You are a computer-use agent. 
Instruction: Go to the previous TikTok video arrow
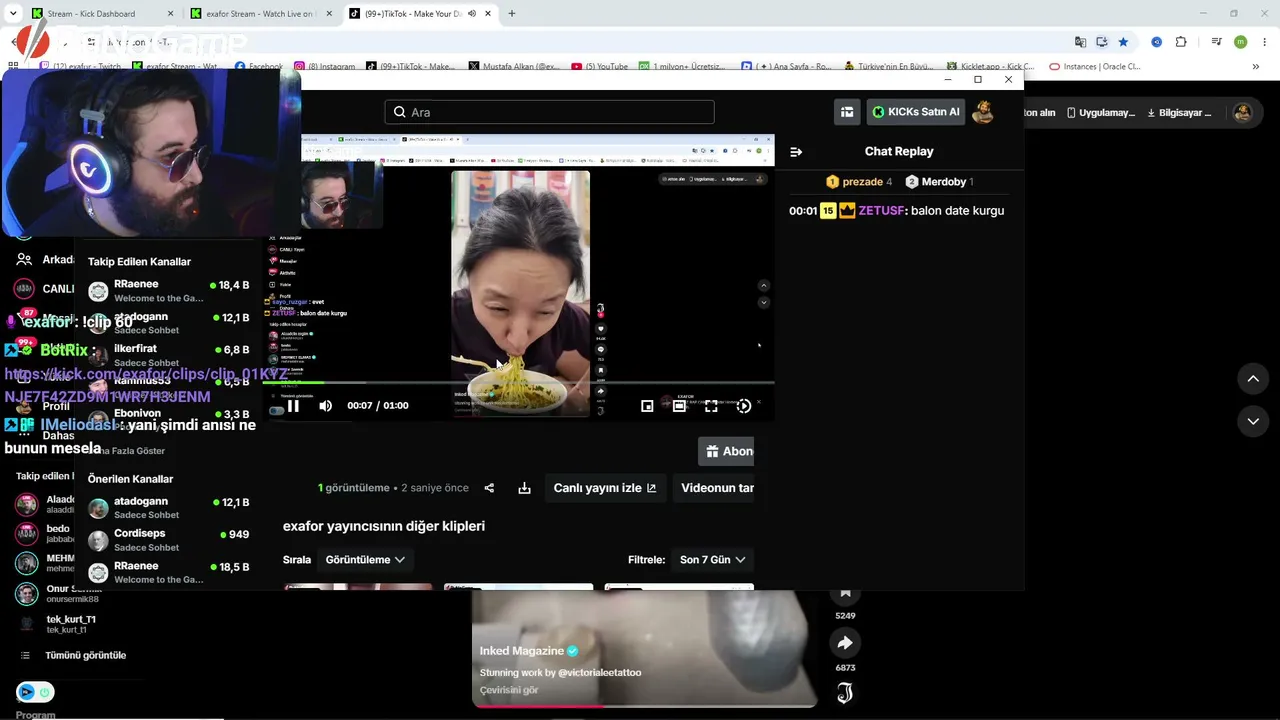1253,379
